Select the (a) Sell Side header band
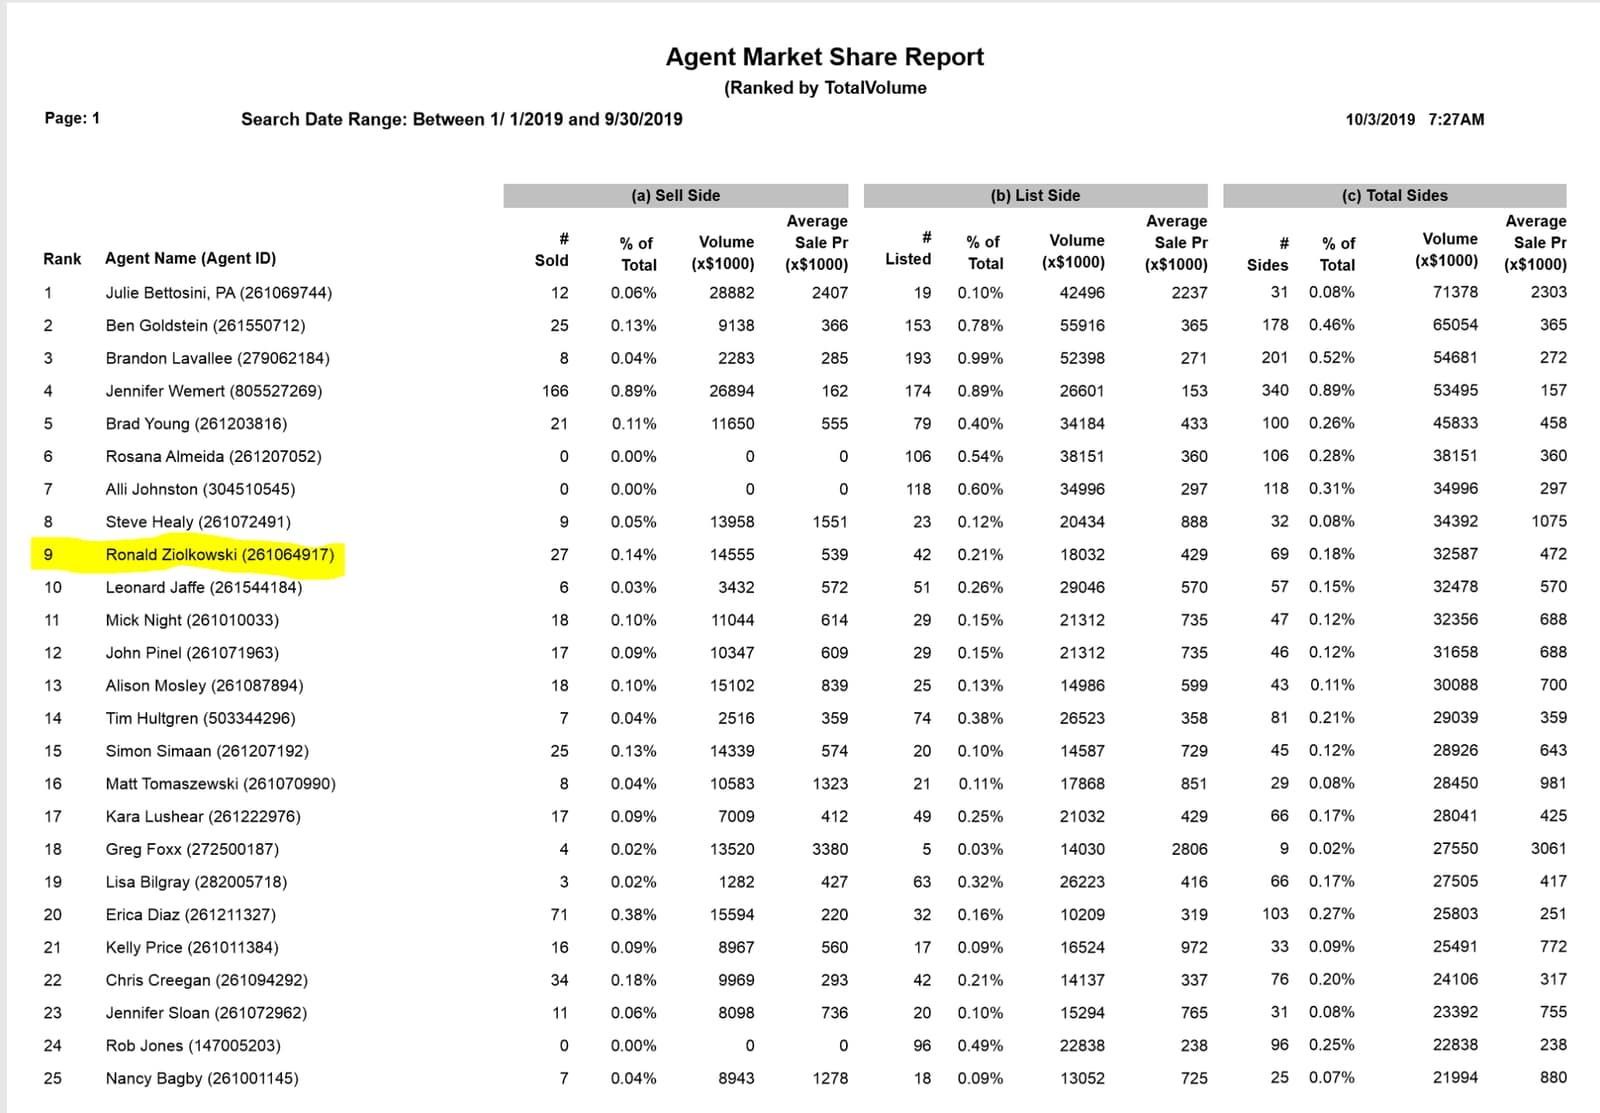Image resolution: width=1600 pixels, height=1113 pixels. click(675, 196)
